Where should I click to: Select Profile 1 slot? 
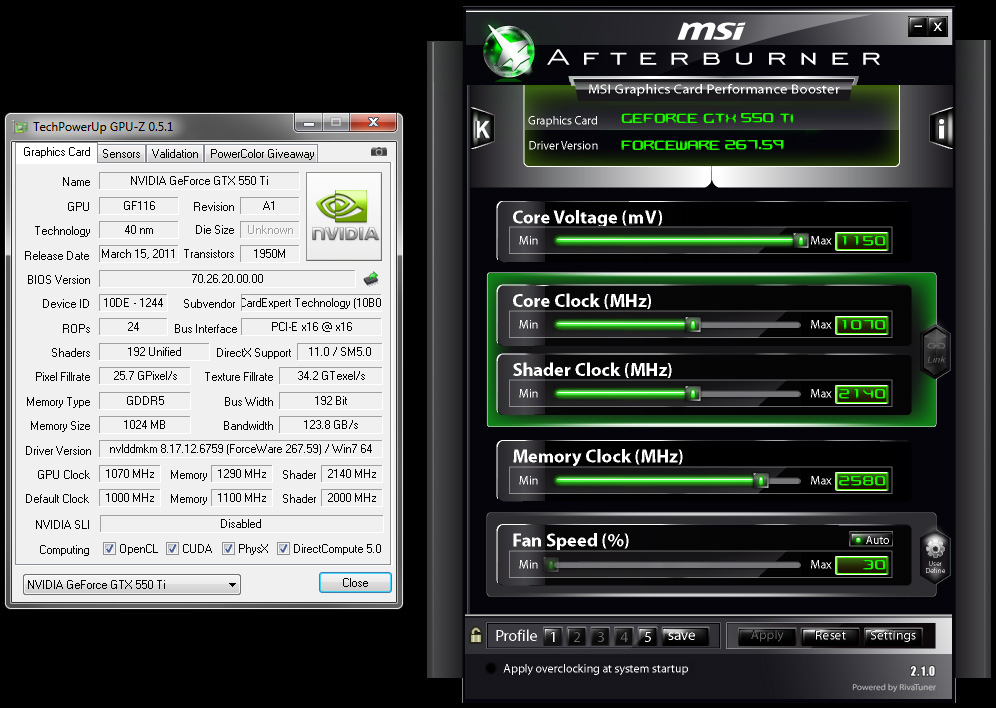pyautogui.click(x=553, y=636)
